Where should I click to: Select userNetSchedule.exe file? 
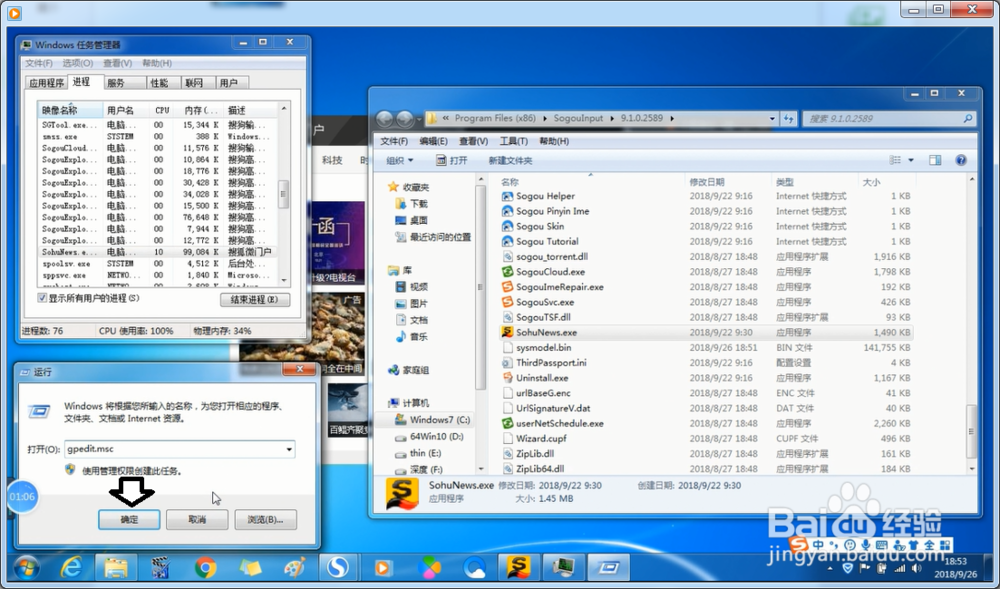(705, 423)
